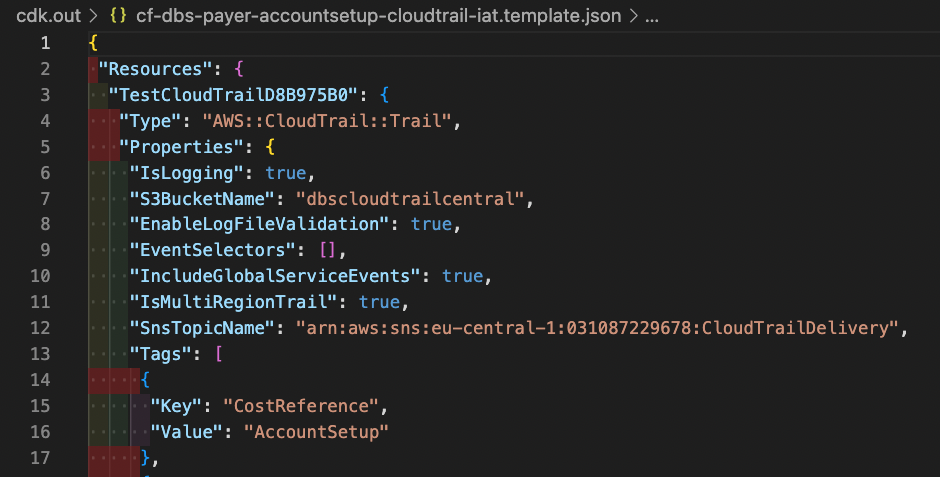Click the SnsTopicName ARN string value
Viewport: 940px width, 477px height.
[598, 328]
